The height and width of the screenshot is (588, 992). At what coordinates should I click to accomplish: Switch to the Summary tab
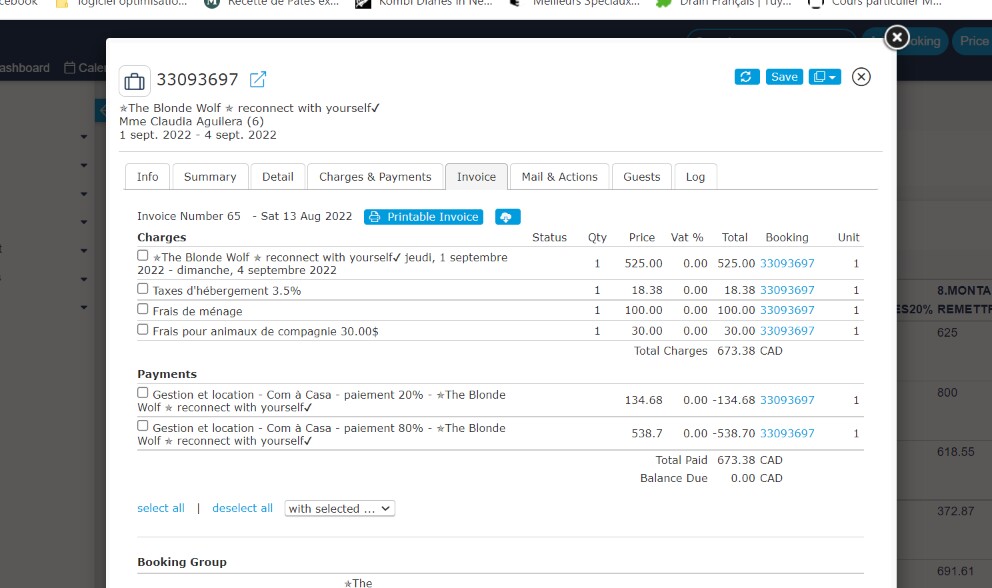pos(210,177)
